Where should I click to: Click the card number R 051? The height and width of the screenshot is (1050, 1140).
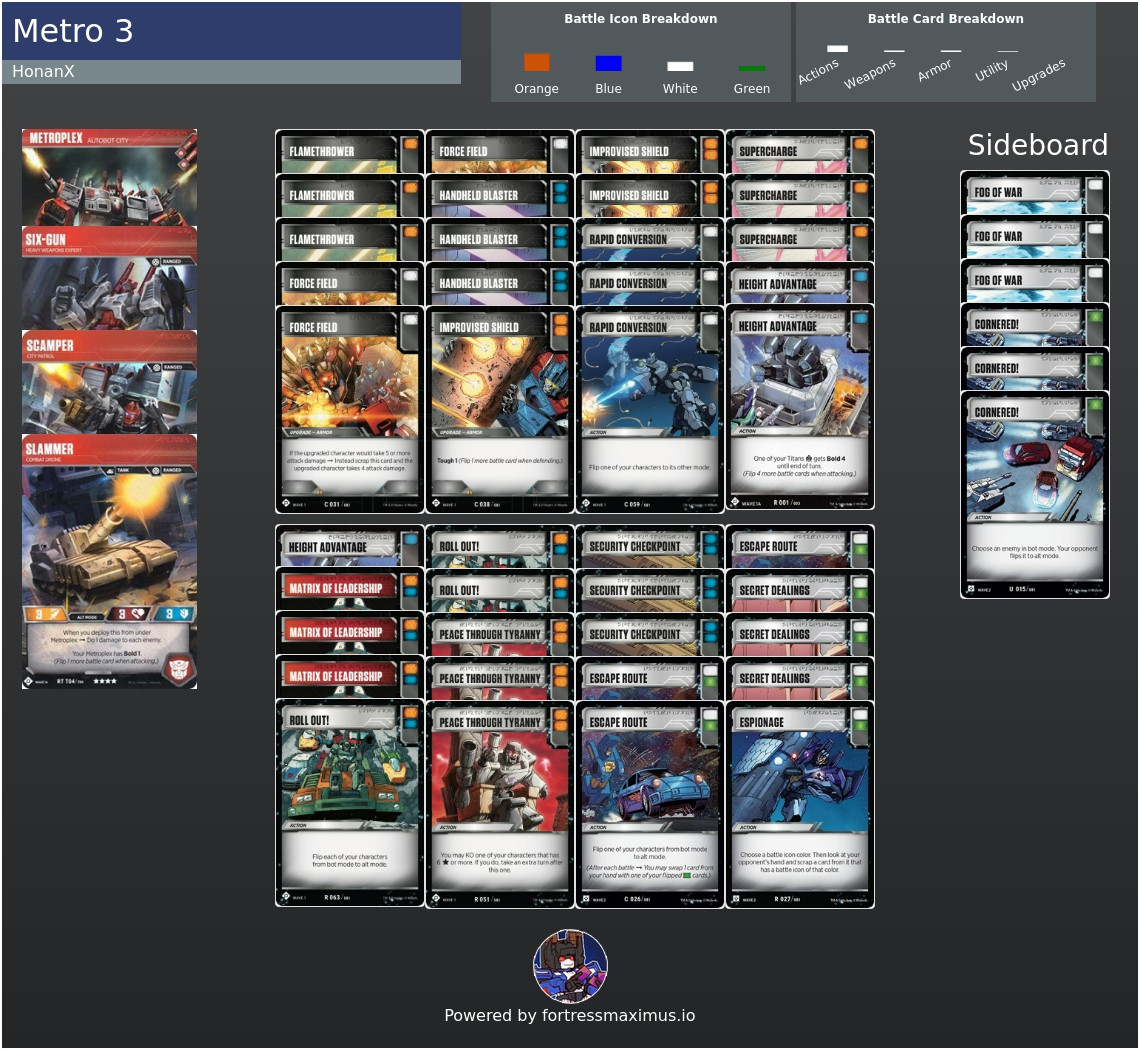[x=481, y=899]
